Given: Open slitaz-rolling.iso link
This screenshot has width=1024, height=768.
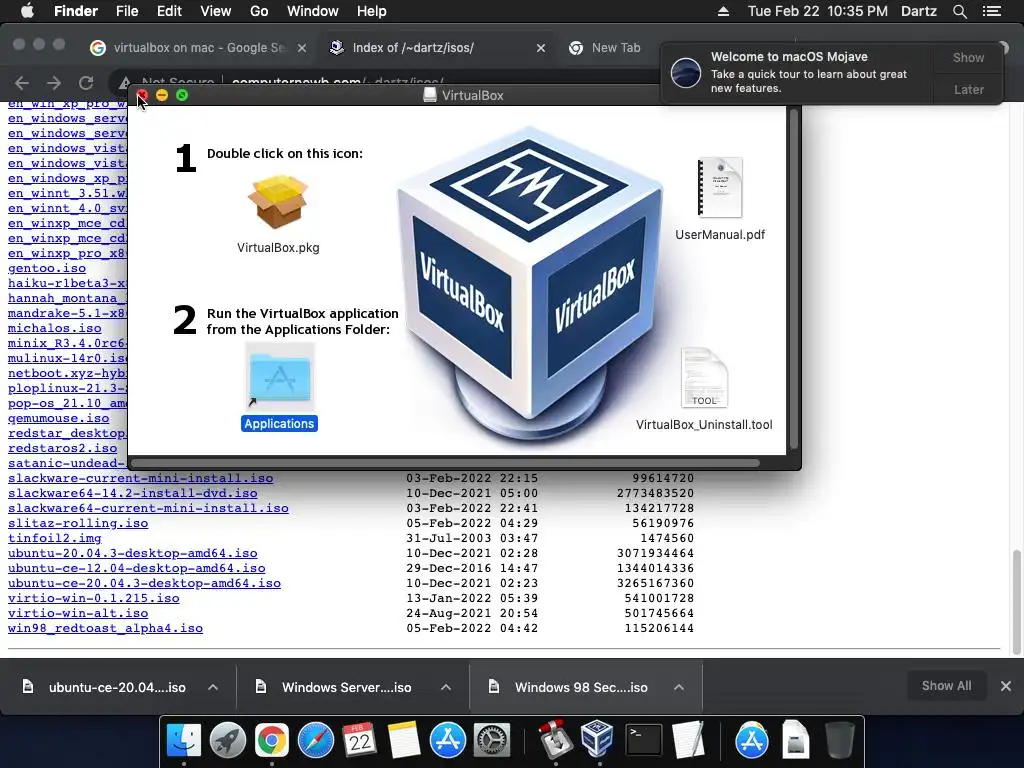Looking at the screenshot, I should point(78,523).
